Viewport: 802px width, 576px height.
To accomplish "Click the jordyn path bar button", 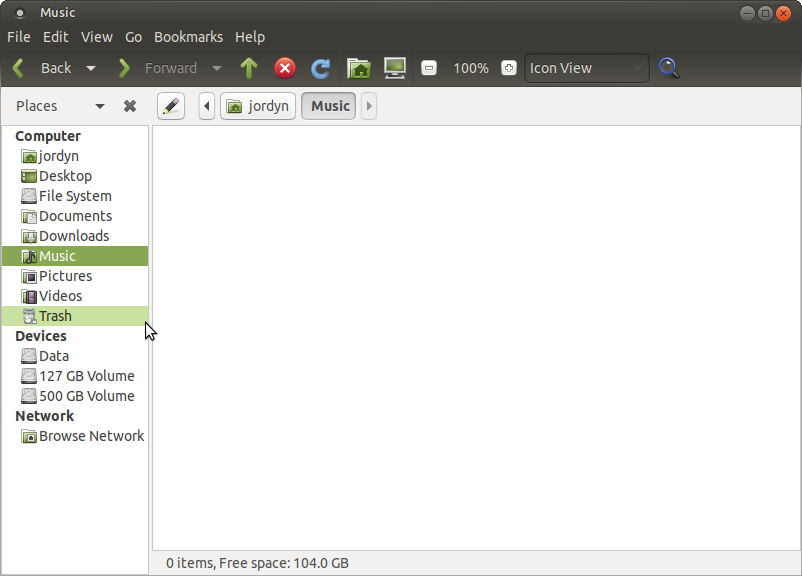I will [x=258, y=106].
